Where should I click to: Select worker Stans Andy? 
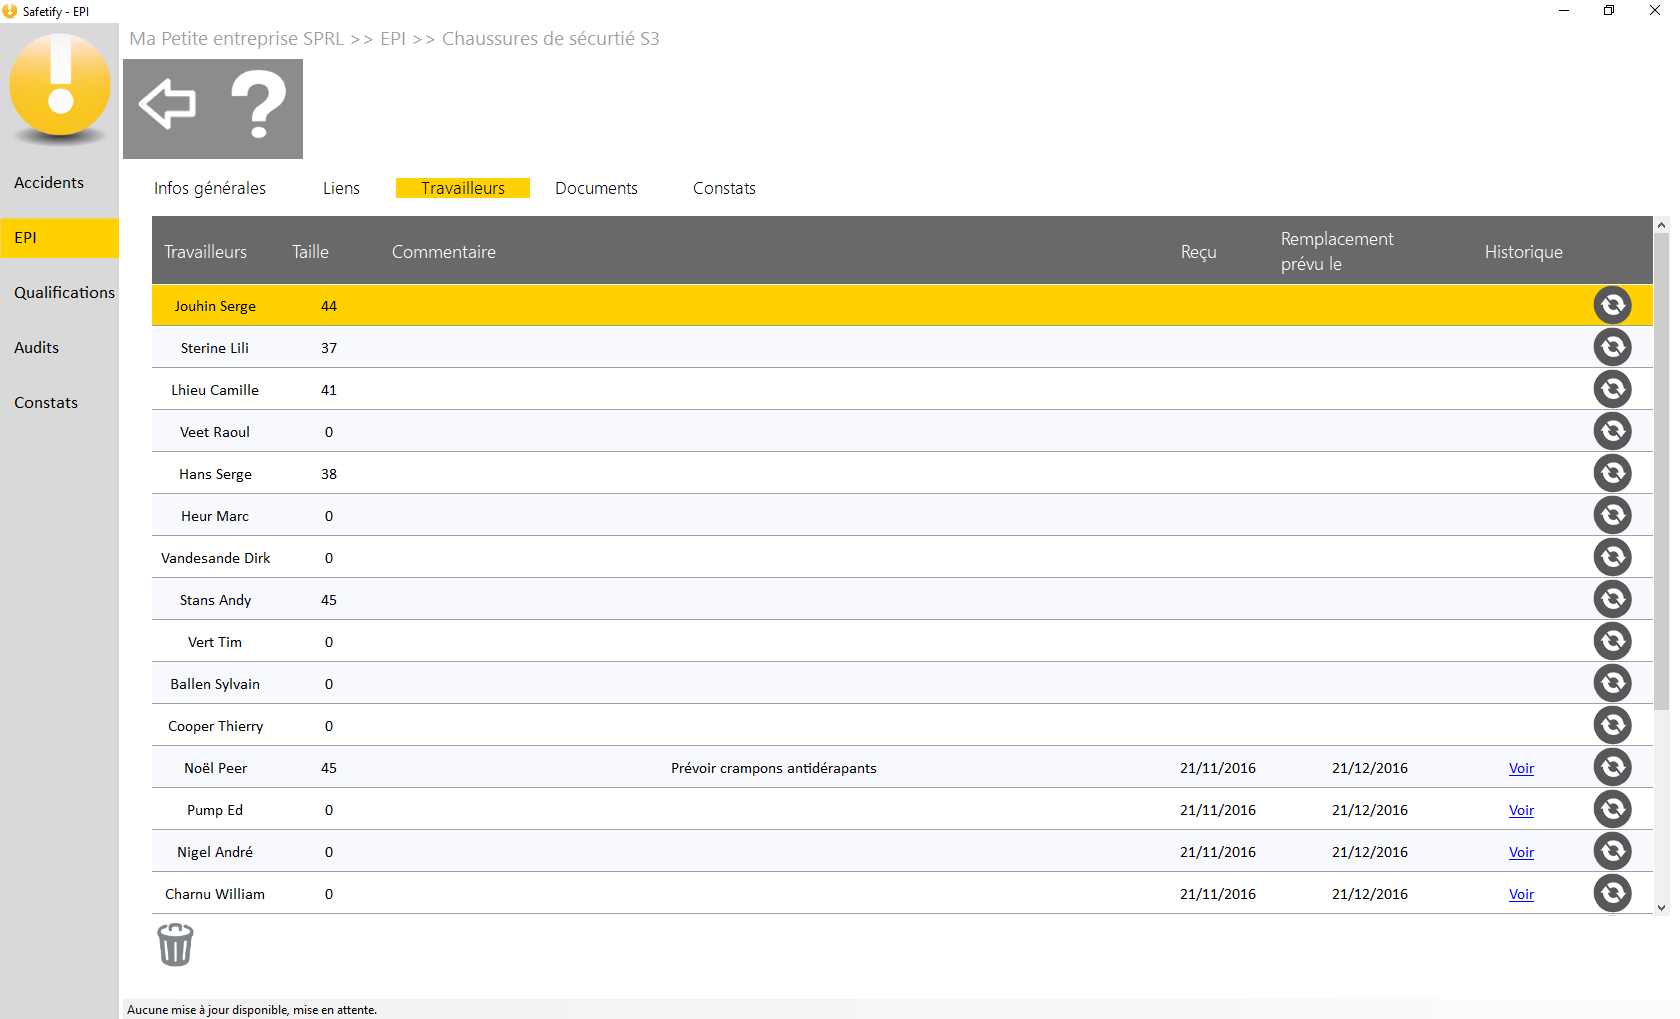[x=215, y=600]
